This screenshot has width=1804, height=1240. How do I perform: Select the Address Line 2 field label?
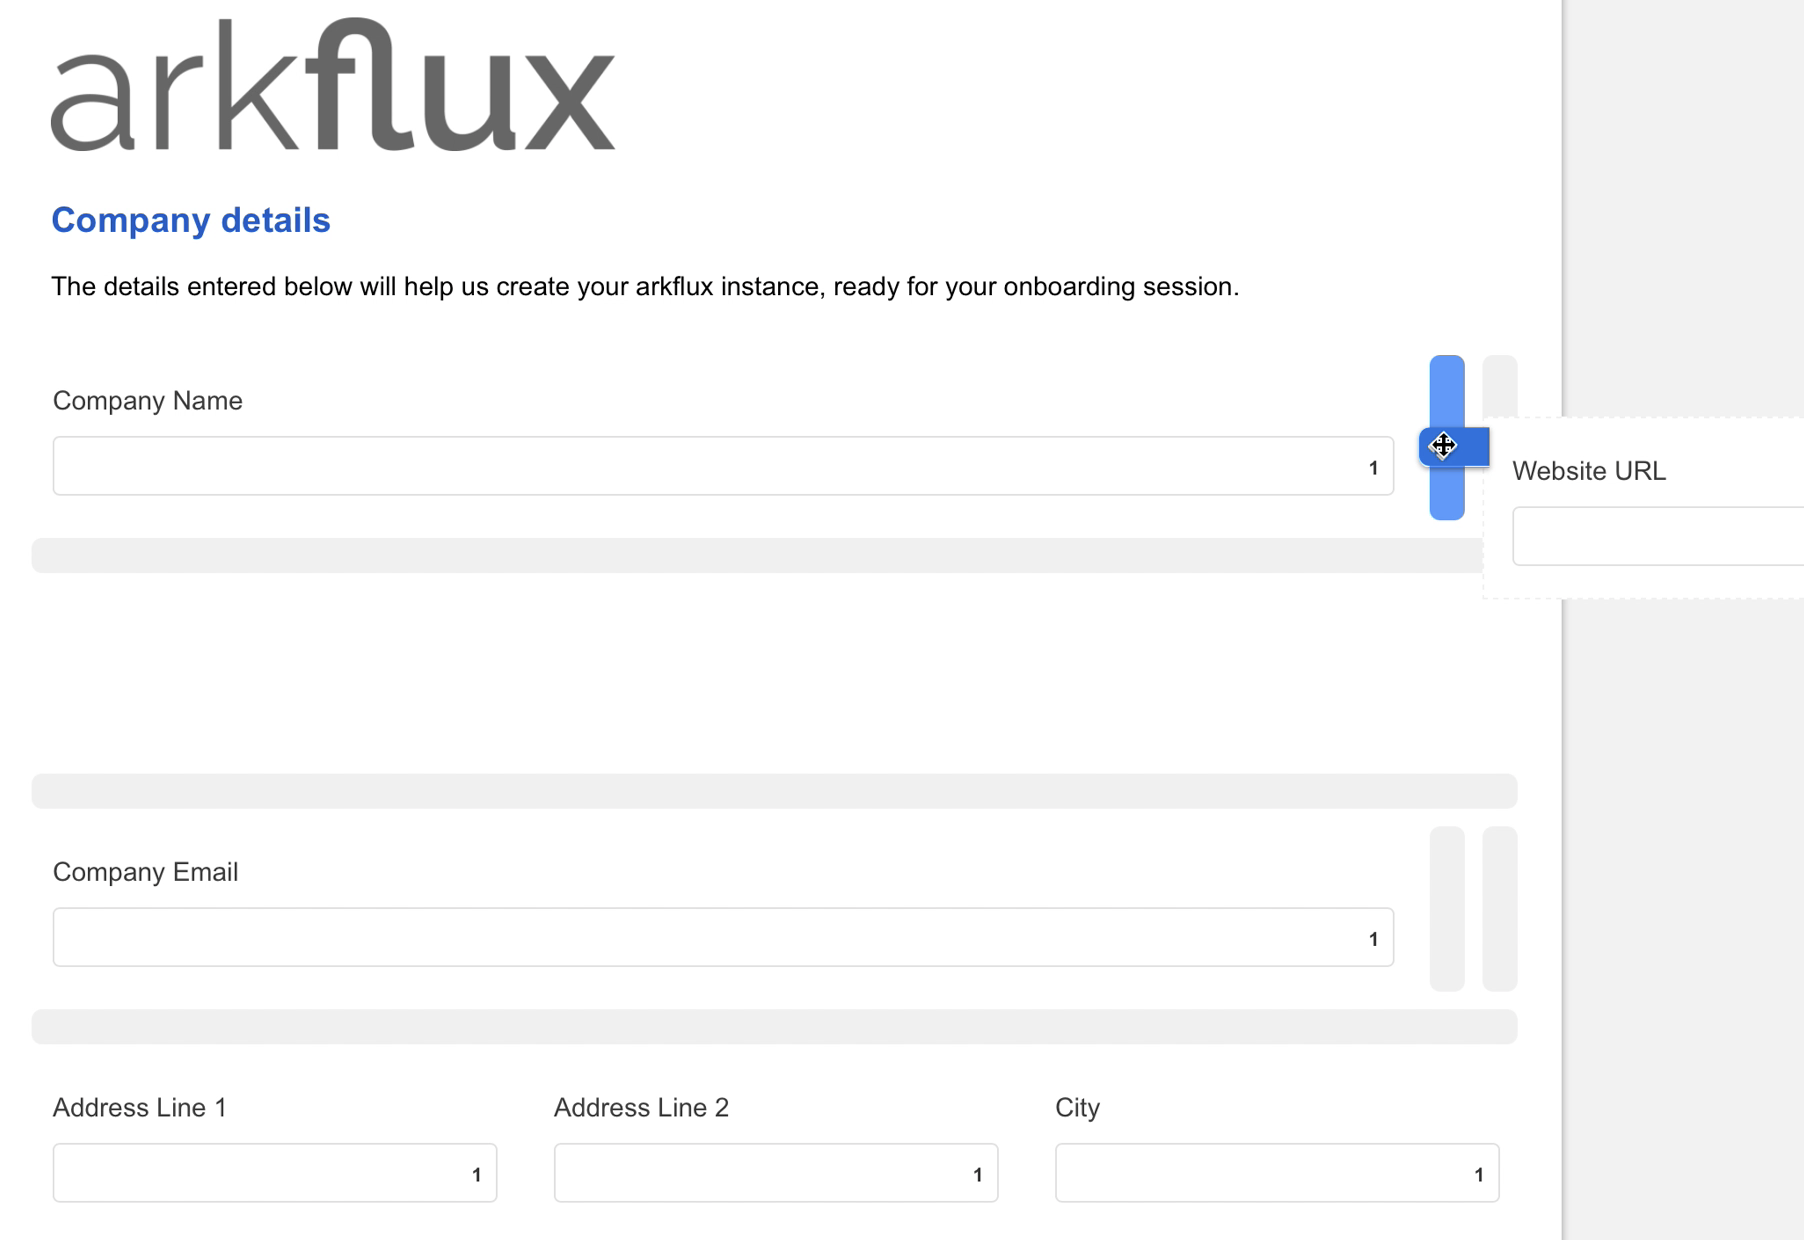click(641, 1107)
